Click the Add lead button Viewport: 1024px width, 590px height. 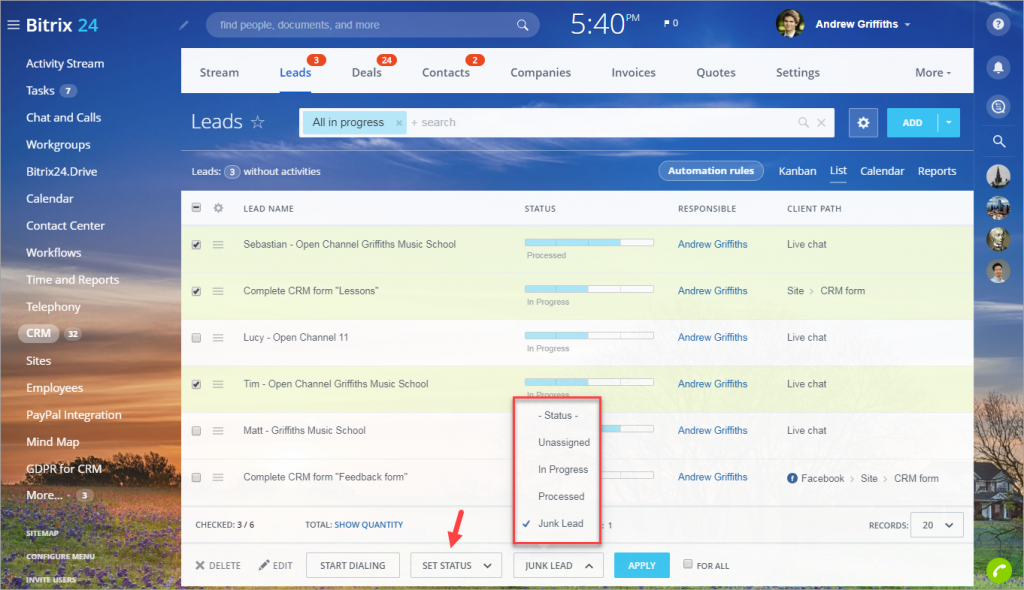[x=912, y=122]
